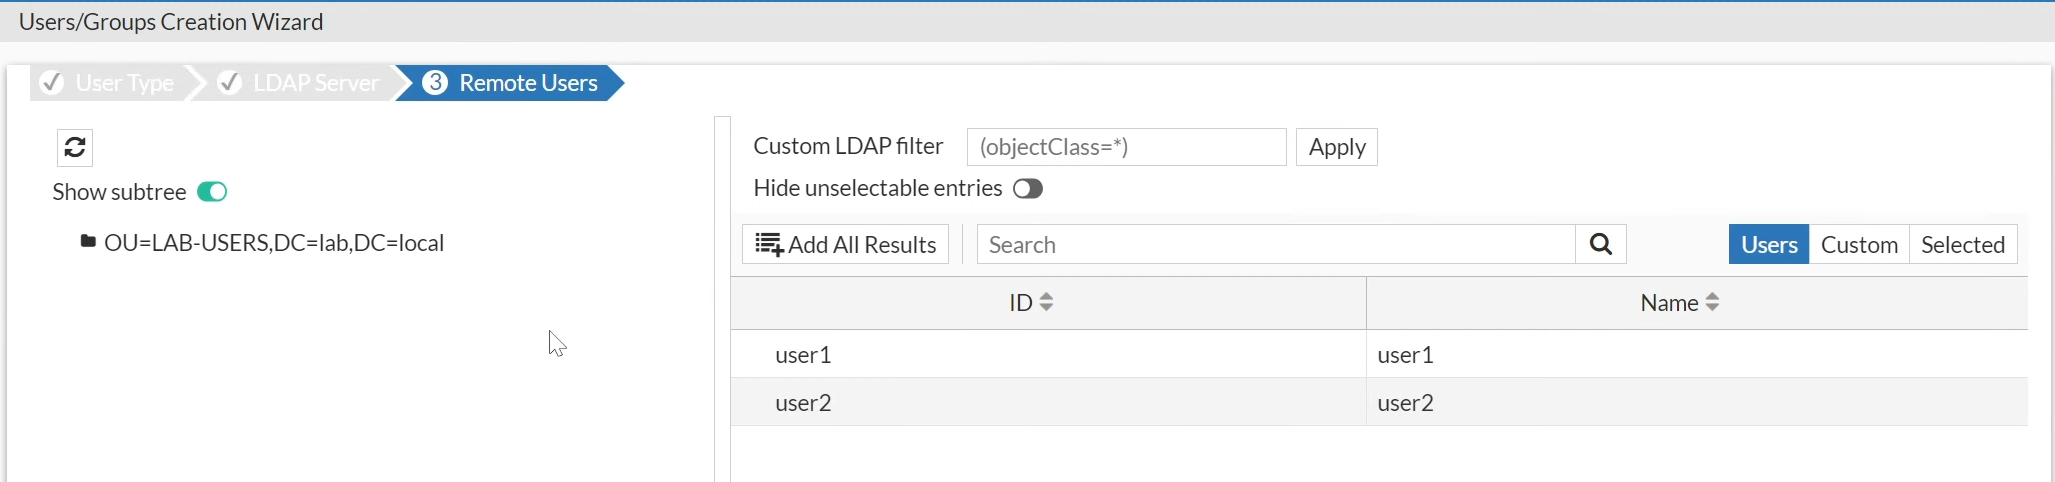Apply the custom LDAP filter
Screen dimensions: 2055x482
point(1337,147)
